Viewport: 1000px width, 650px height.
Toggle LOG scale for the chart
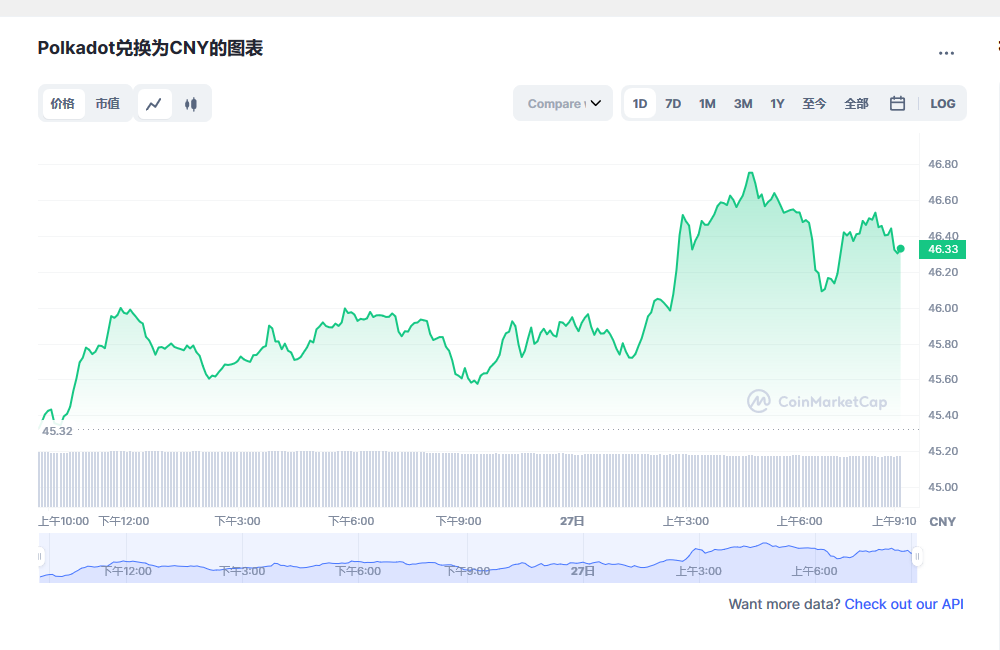coord(943,103)
